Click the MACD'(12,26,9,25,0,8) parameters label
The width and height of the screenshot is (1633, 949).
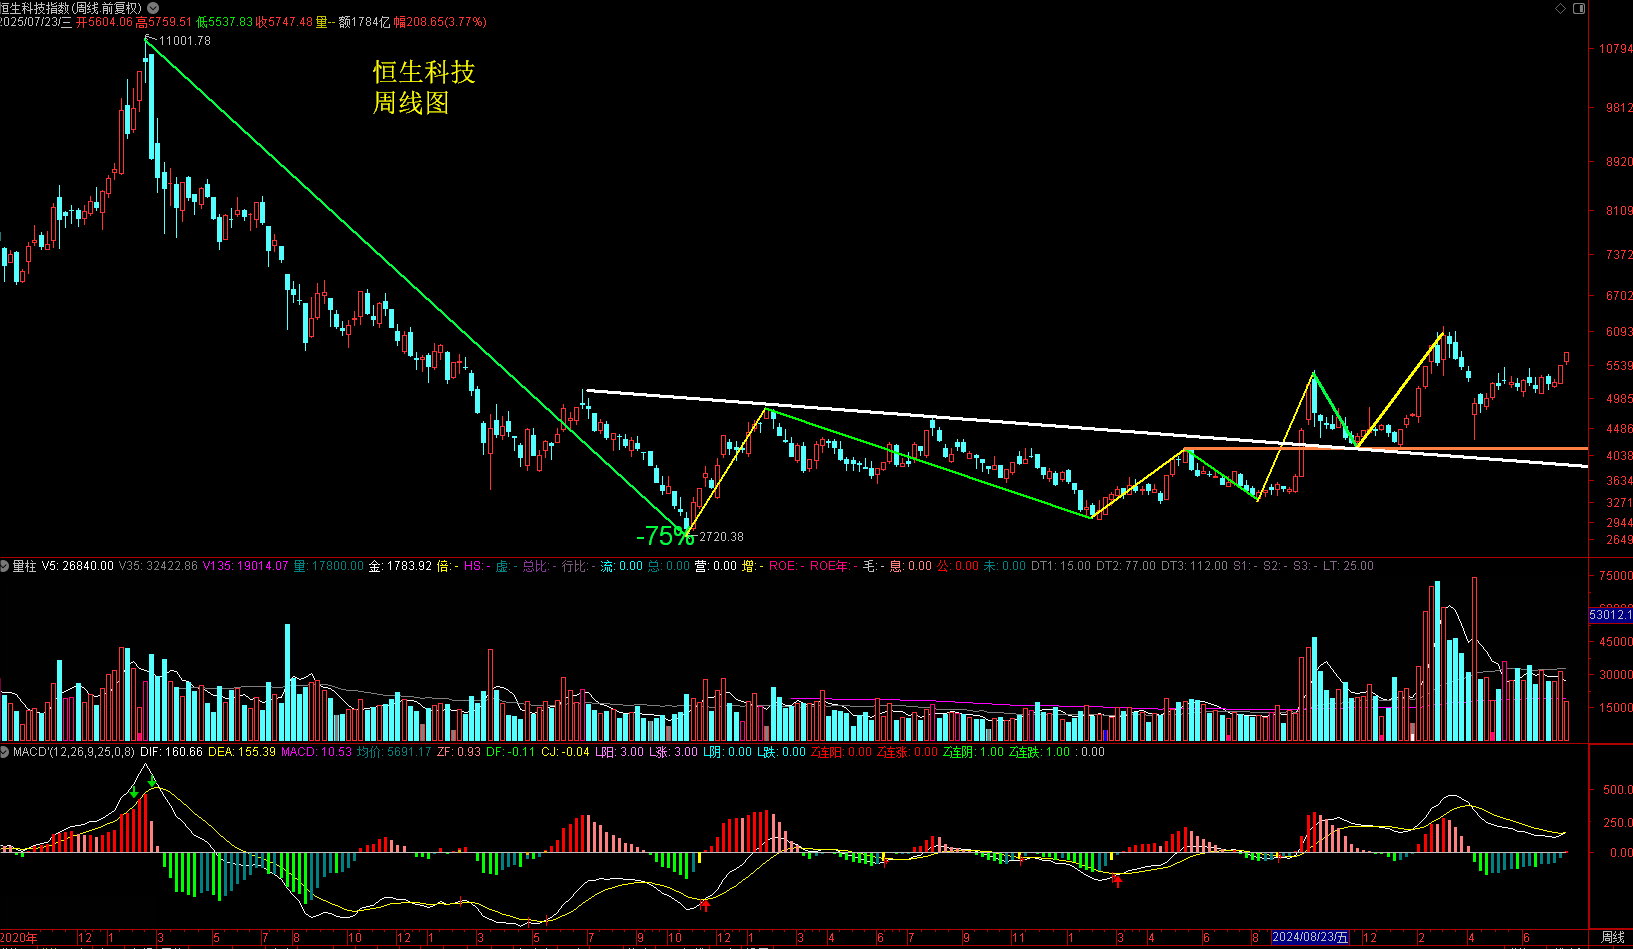pos(73,752)
